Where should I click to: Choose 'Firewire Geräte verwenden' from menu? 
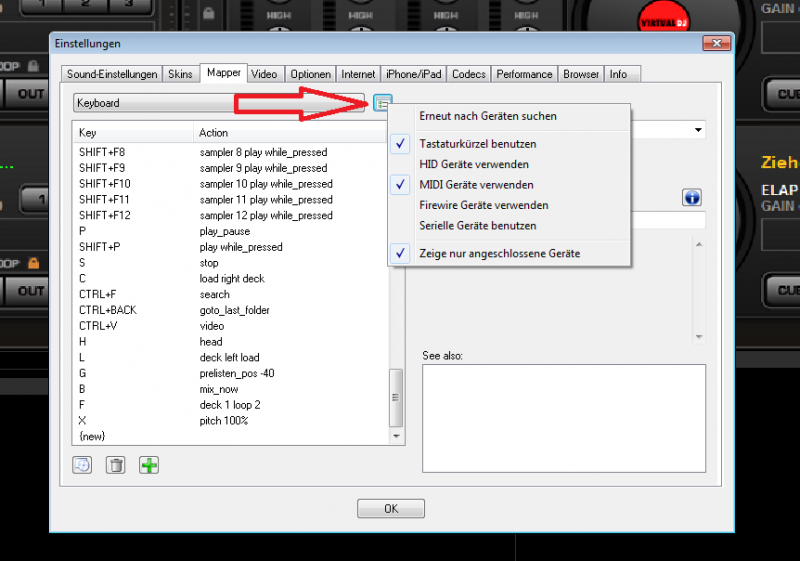pos(484,205)
